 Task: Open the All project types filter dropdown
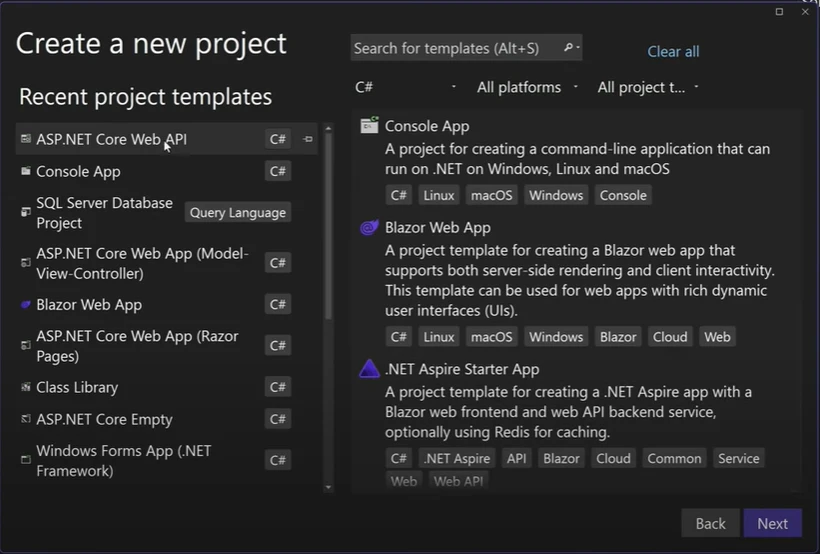point(648,87)
